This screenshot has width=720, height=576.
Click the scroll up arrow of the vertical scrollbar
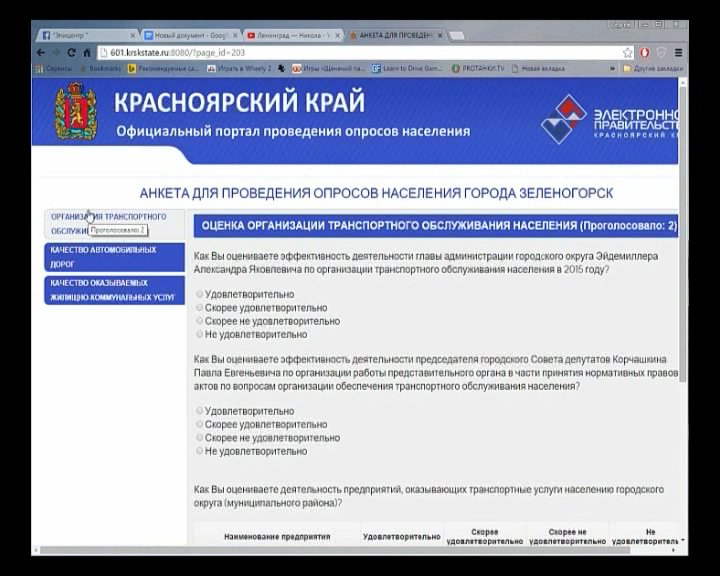click(x=683, y=82)
